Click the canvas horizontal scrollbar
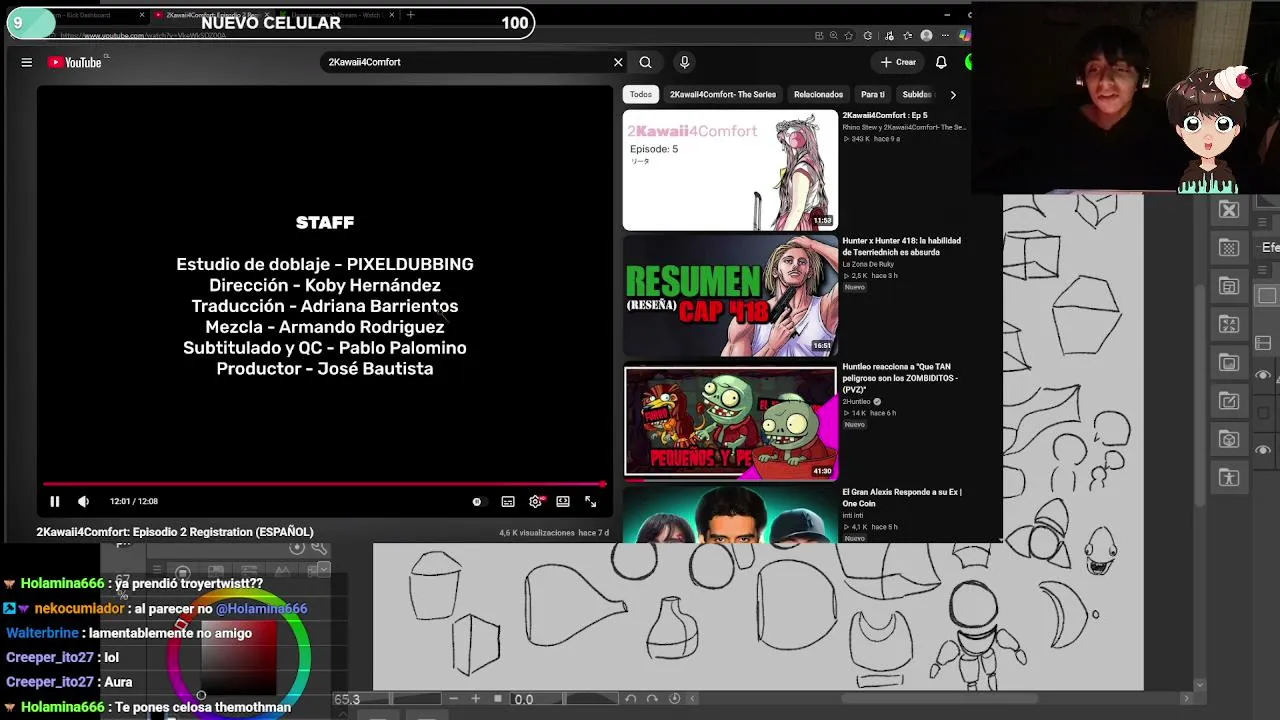 940,698
